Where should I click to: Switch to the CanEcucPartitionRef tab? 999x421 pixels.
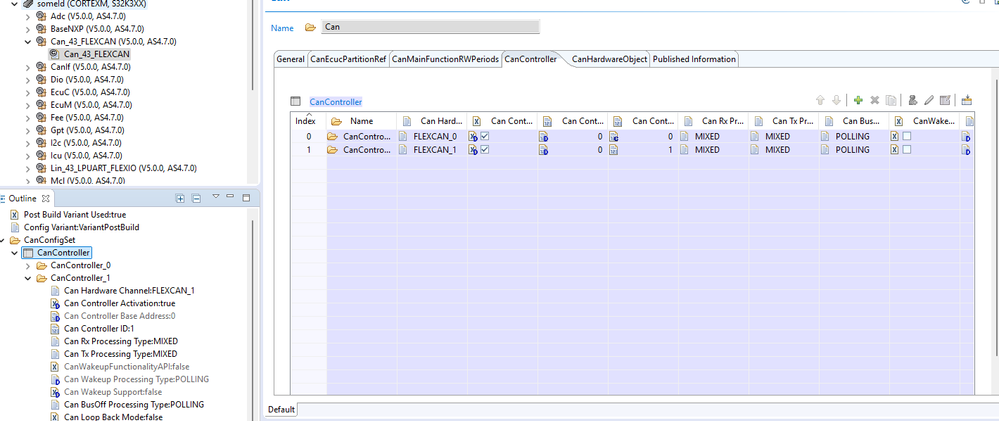point(348,59)
